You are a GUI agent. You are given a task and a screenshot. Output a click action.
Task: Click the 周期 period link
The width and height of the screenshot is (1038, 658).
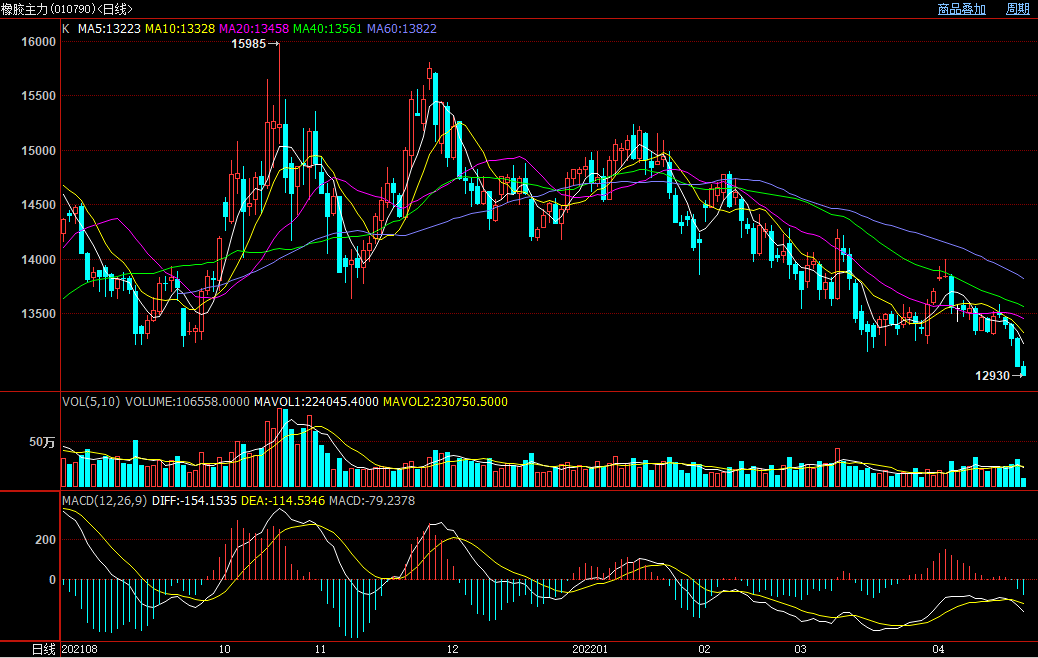1017,9
